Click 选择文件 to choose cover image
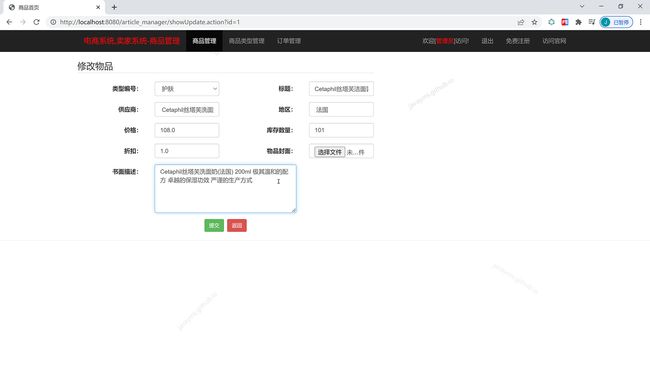The height and width of the screenshot is (366, 650). pos(329,152)
